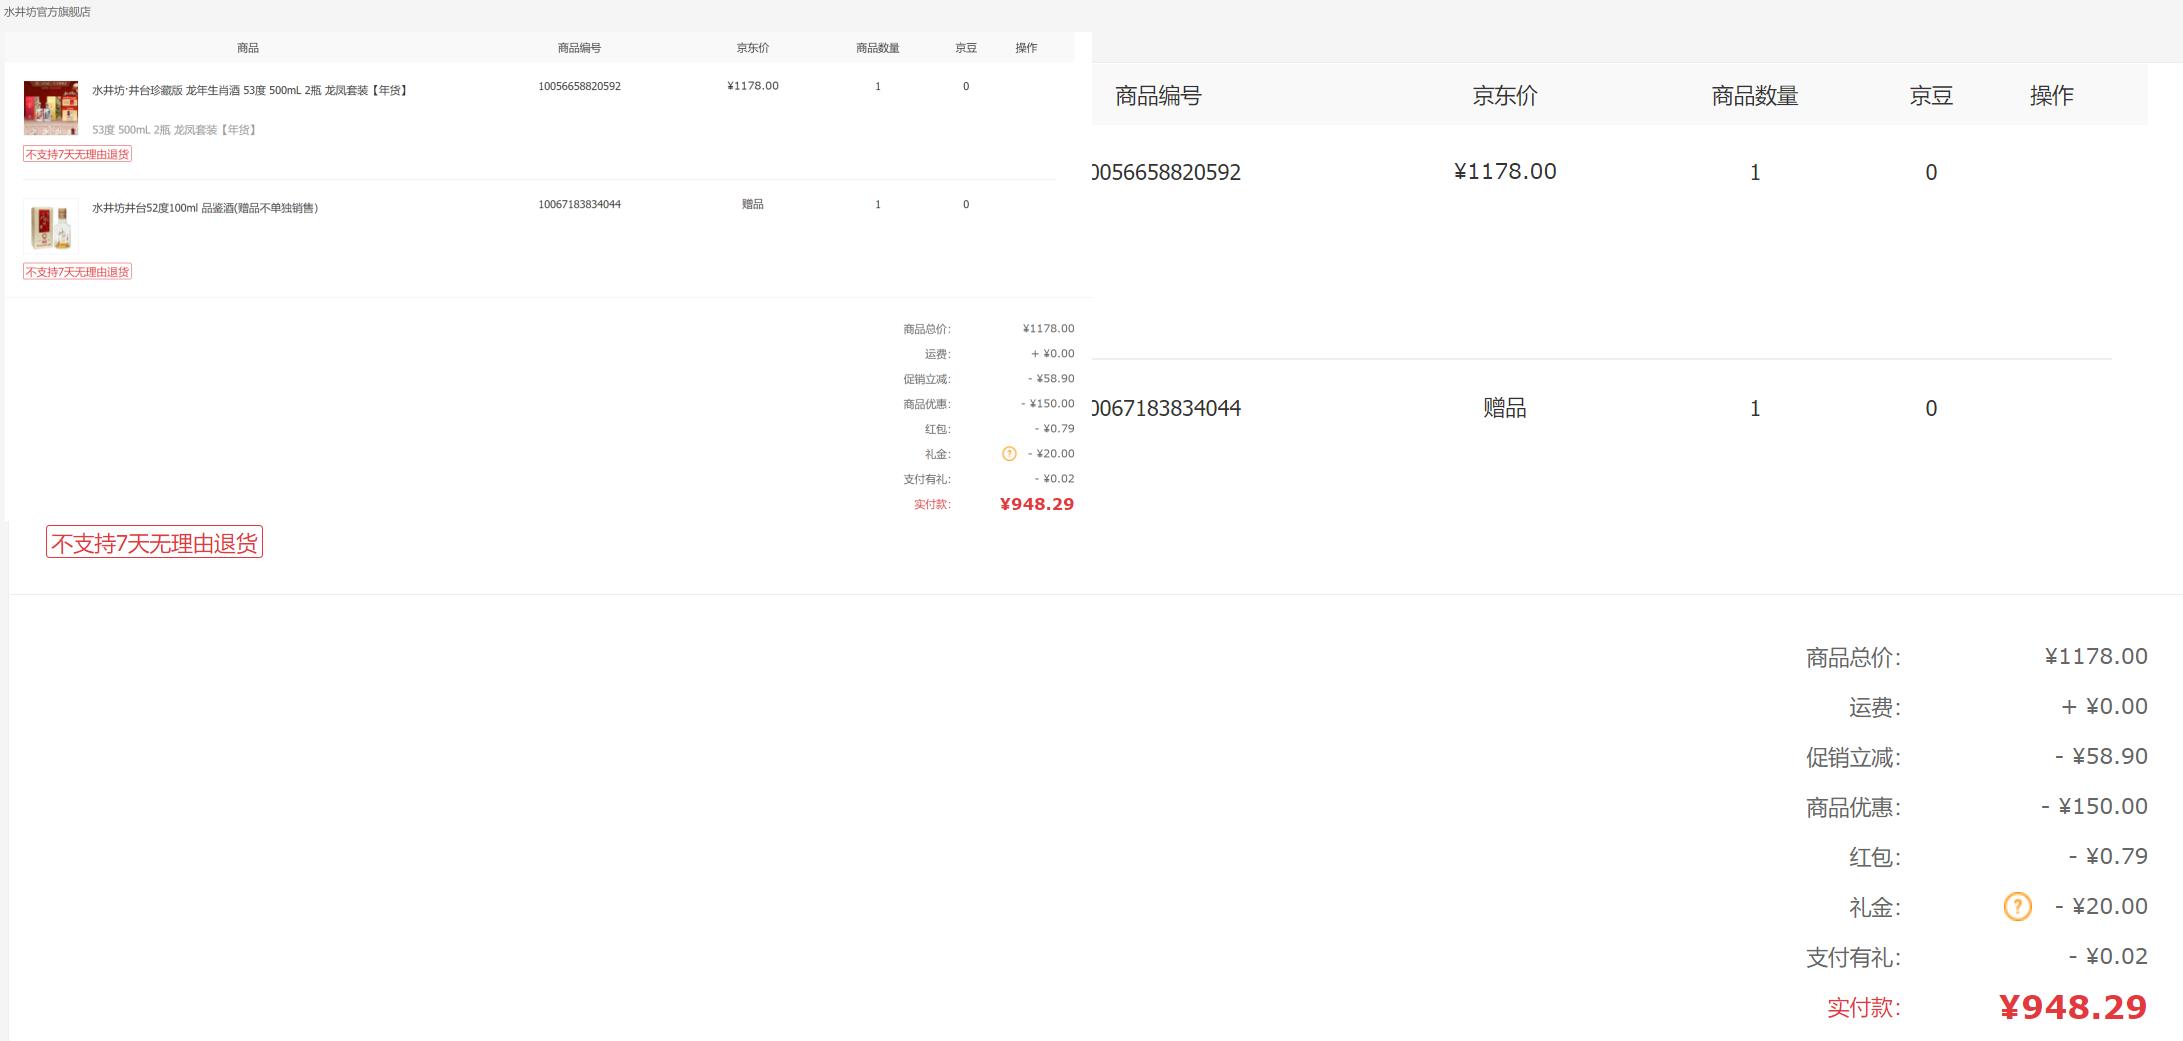Select the full product number 10056658820592
Screen dimensions: 2183x1041
pyautogui.click(x=579, y=86)
